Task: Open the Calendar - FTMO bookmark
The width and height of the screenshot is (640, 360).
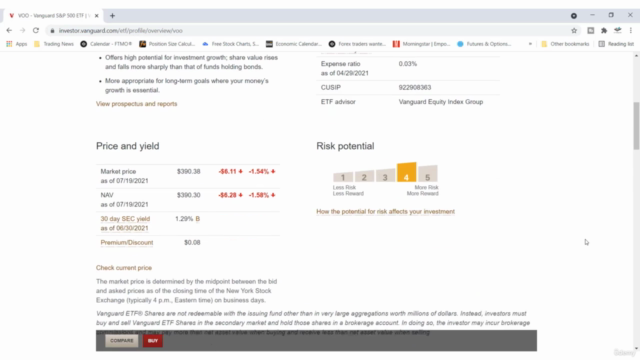Action: click(x=106, y=44)
